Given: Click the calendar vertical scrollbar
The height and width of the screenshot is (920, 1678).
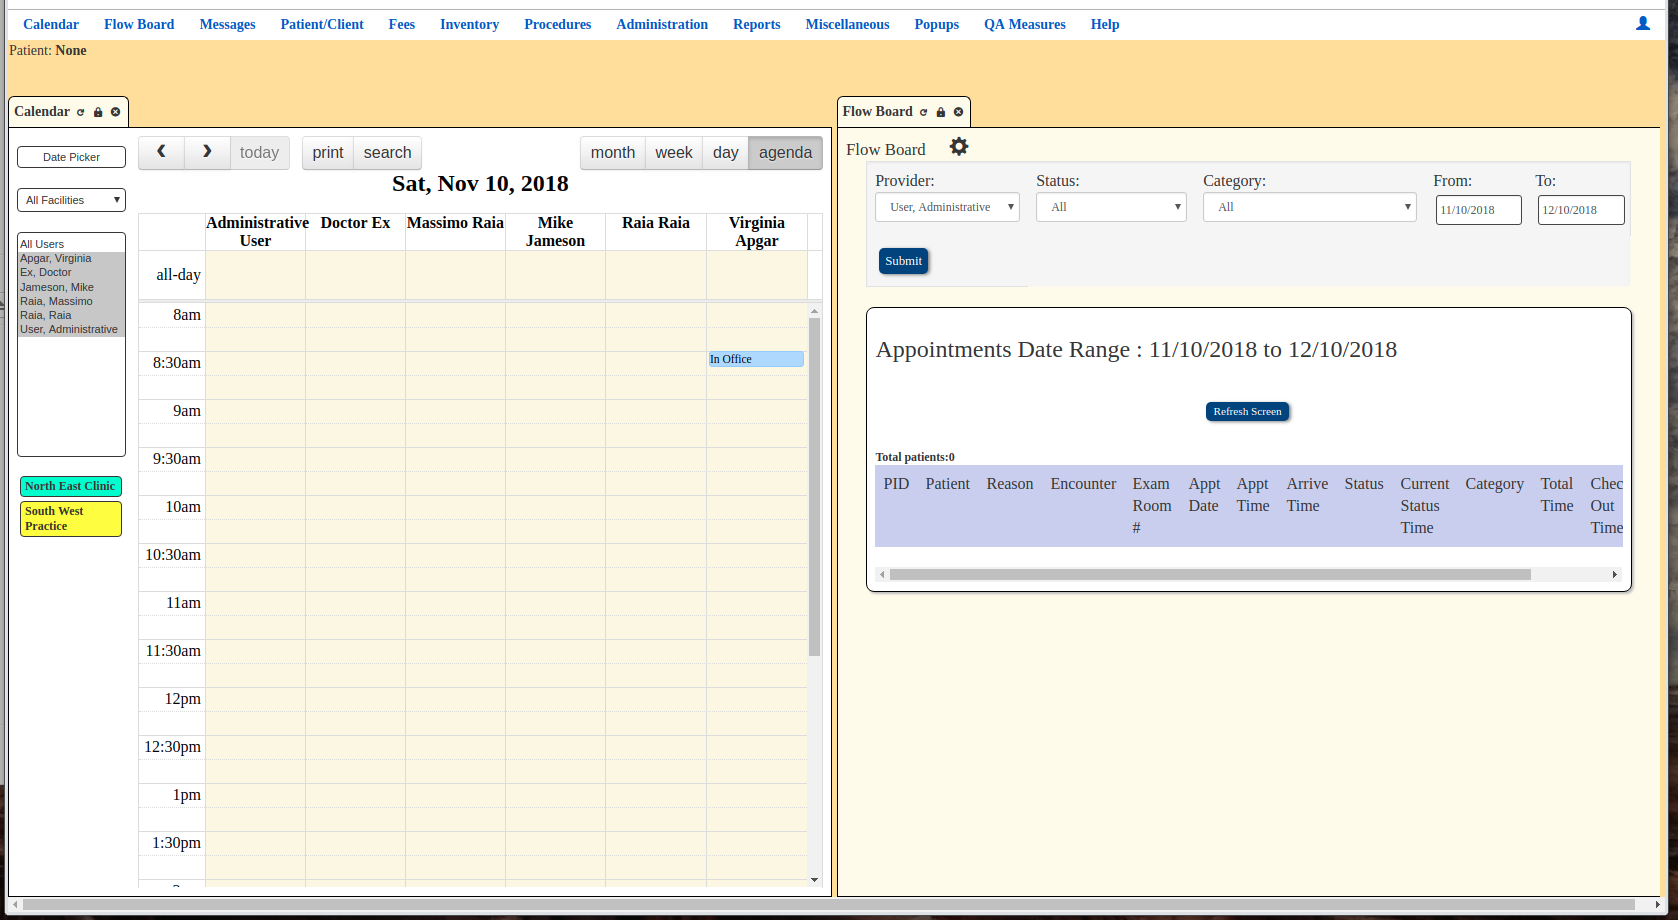Looking at the screenshot, I should (814, 487).
